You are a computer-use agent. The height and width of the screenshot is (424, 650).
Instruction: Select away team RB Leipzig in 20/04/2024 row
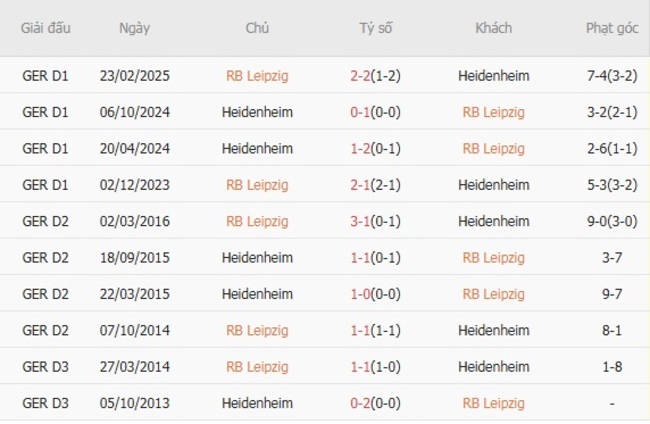pos(493,148)
